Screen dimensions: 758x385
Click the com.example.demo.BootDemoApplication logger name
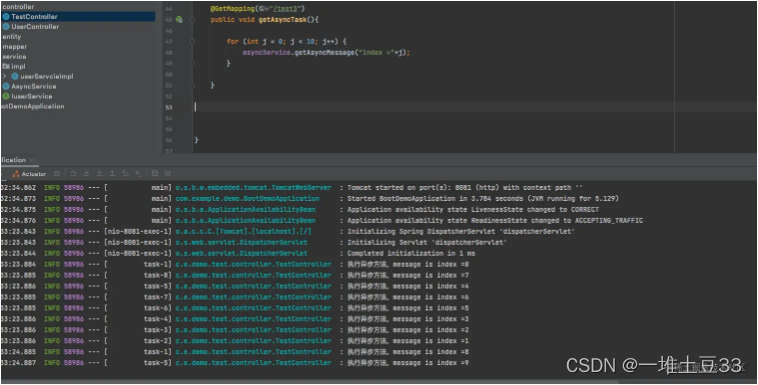click(x=247, y=199)
